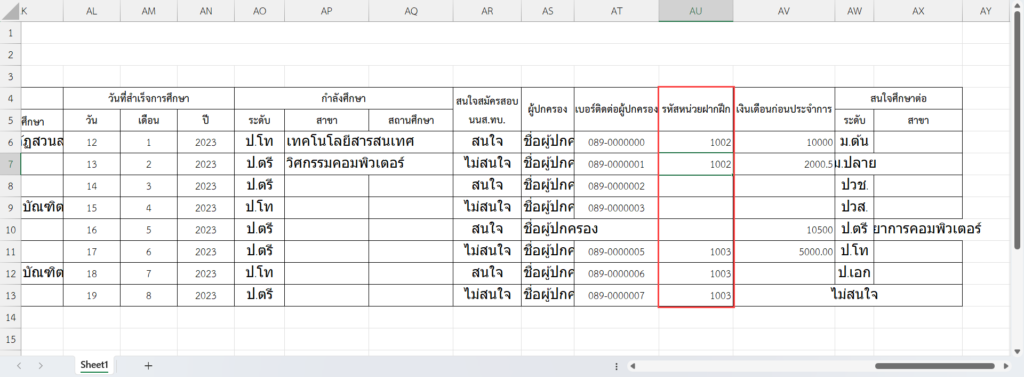Select cell containing salary 10500

784,230
